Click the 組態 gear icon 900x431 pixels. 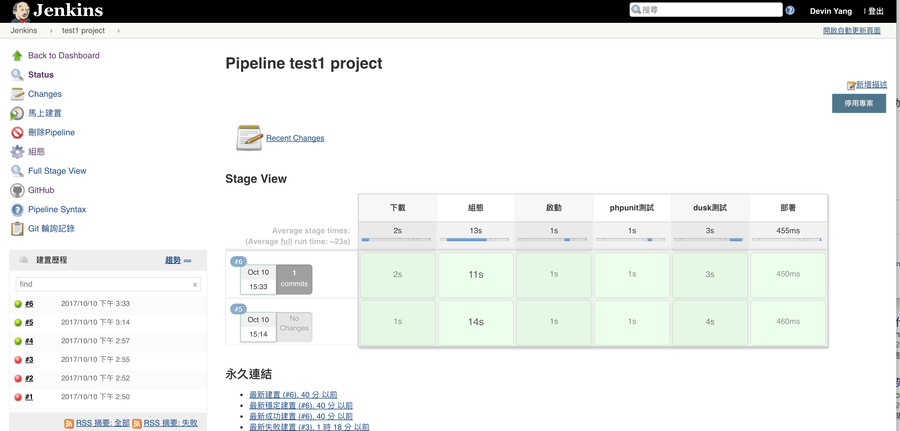pos(17,152)
